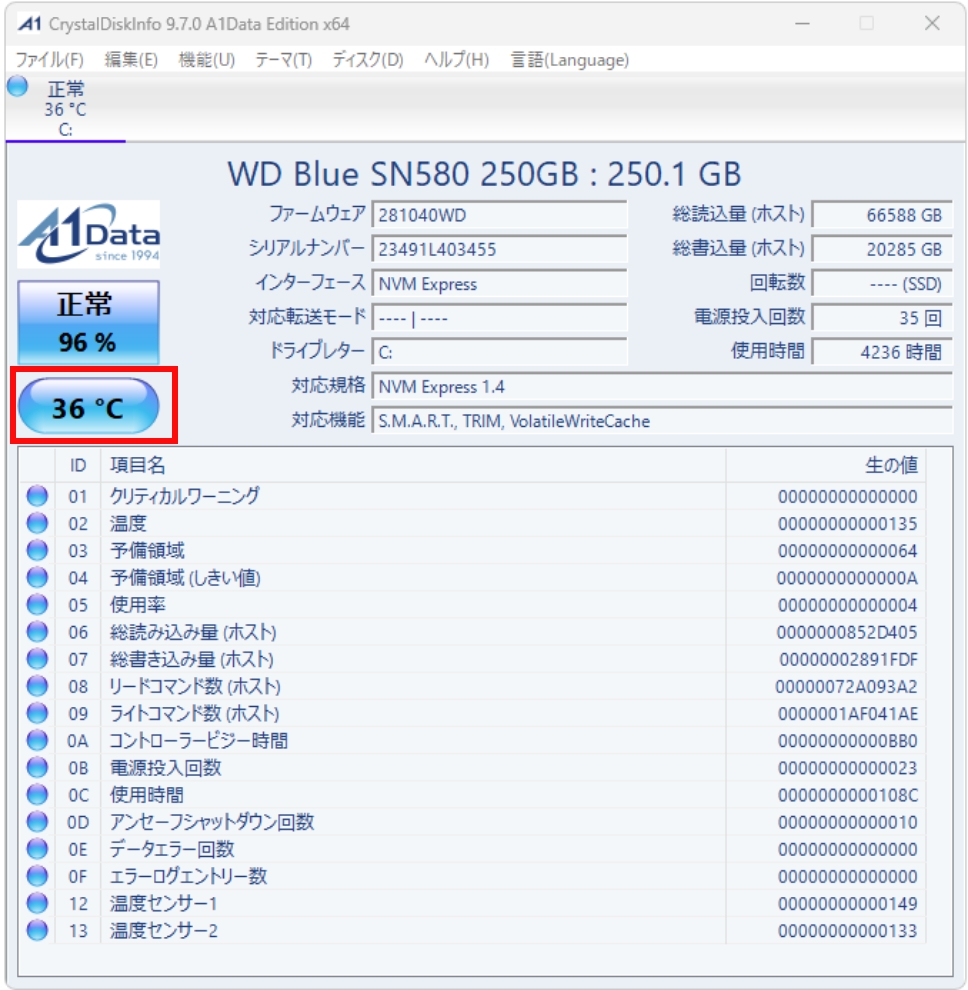The image size is (968, 990).
Task: Click the blue health orb in drive tab
Action: (x=18, y=86)
